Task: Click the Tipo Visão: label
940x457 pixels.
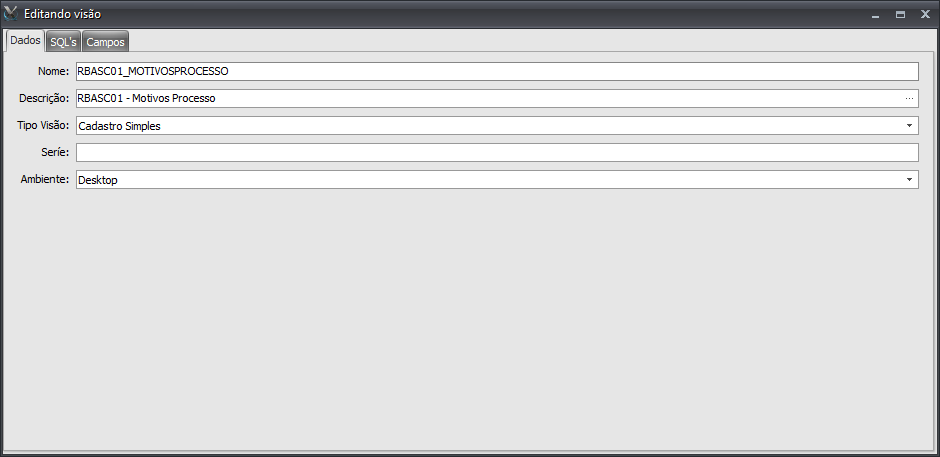Action: [44, 125]
